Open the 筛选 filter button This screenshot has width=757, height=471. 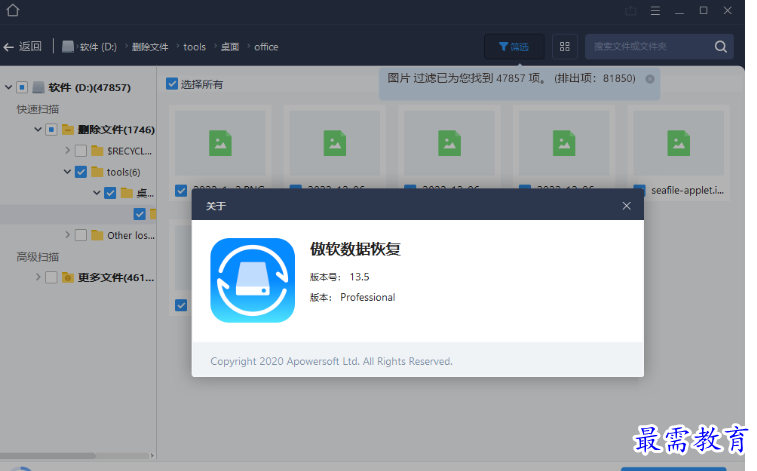point(514,47)
